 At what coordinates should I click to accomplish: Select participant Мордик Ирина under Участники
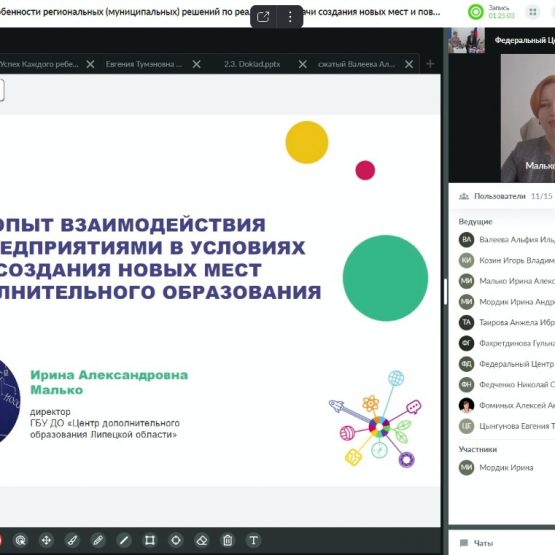[507, 468]
